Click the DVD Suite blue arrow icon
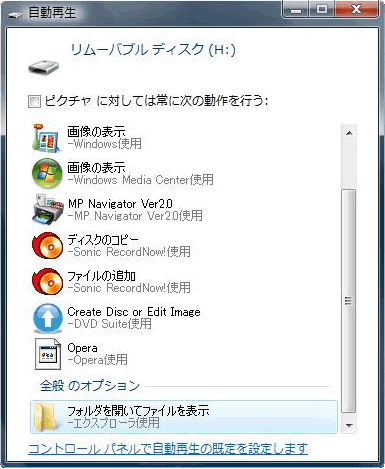The width and height of the screenshot is (385, 469). pos(48,318)
